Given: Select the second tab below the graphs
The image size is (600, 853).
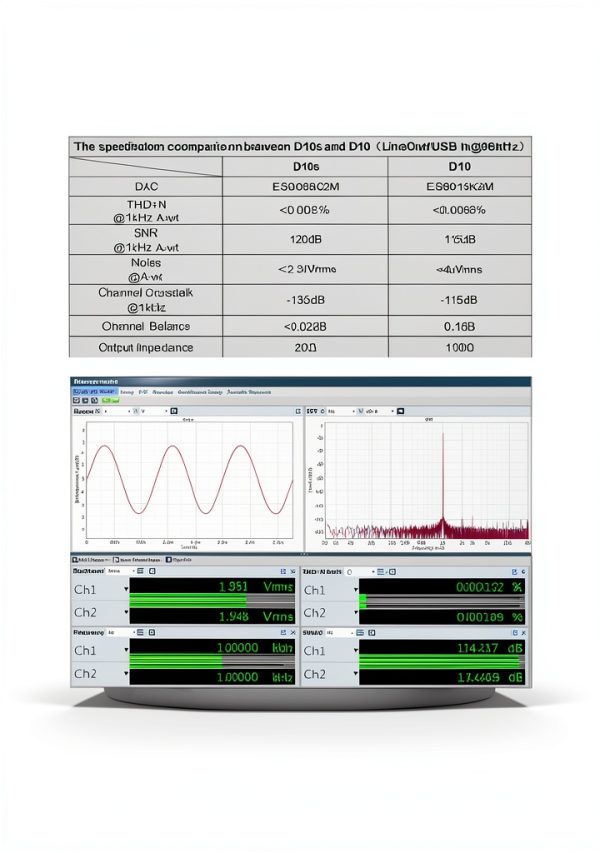Looking at the screenshot, I should (x=137, y=559).
